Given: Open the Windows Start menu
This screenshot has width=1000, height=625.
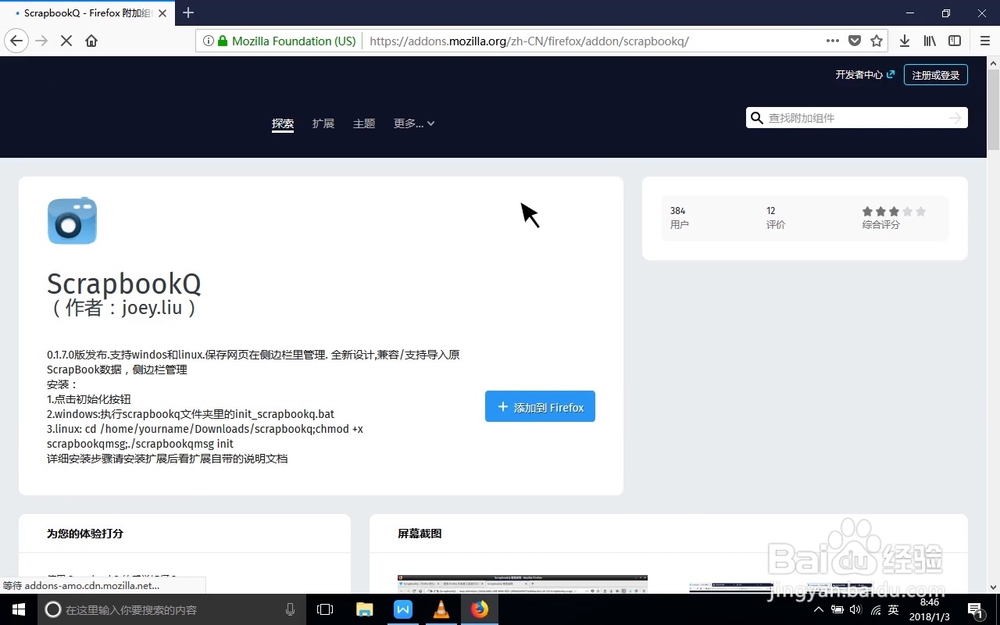Looking at the screenshot, I should pyautogui.click(x=18, y=610).
